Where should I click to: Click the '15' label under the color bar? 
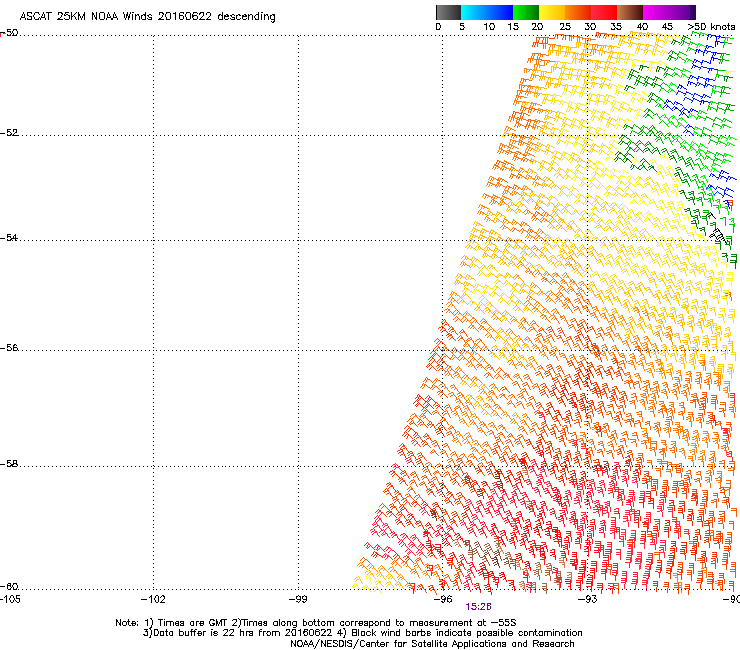(513, 27)
